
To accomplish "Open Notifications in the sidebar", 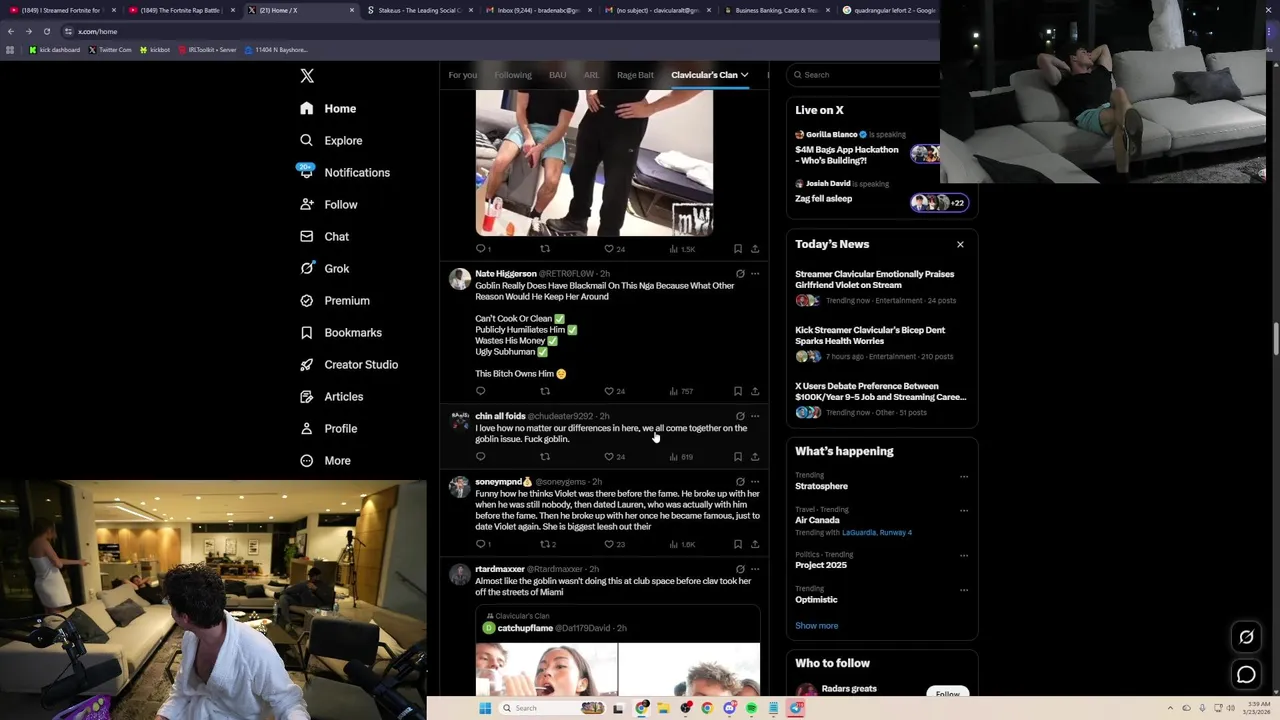I will [x=344, y=172].
